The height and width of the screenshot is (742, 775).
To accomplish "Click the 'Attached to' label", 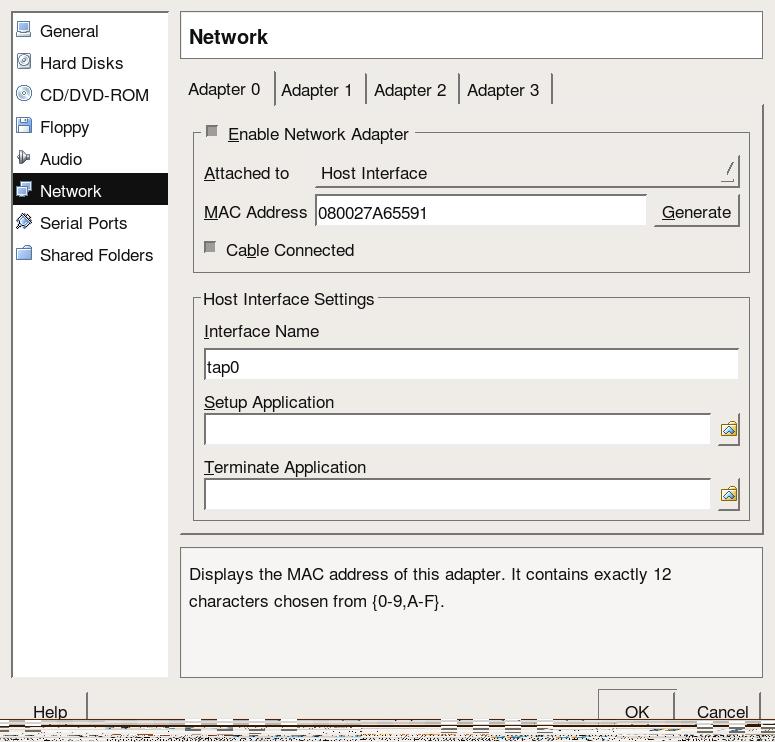I will pos(246,173).
